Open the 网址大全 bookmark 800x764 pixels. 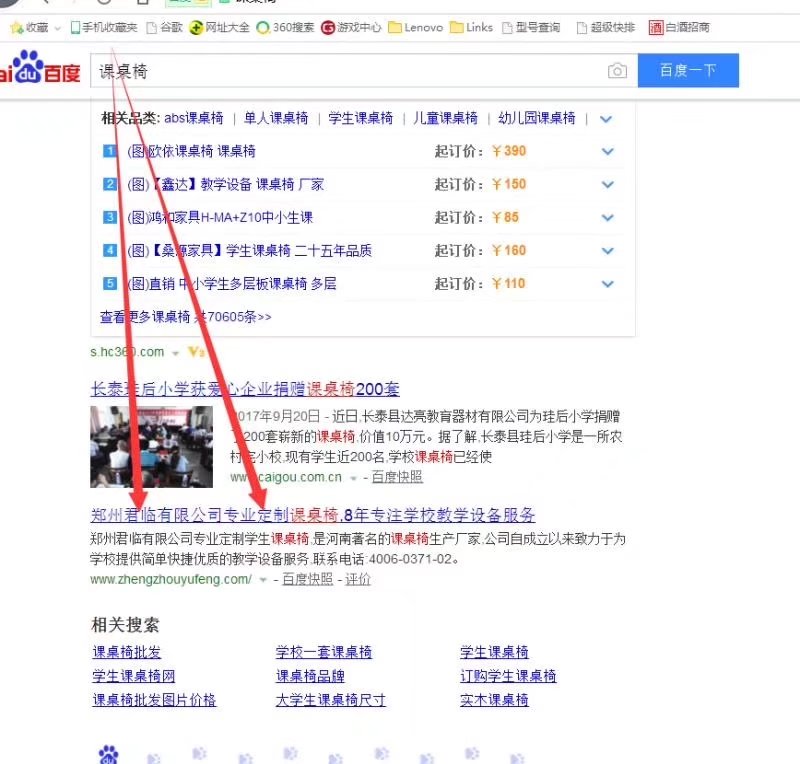pos(221,28)
